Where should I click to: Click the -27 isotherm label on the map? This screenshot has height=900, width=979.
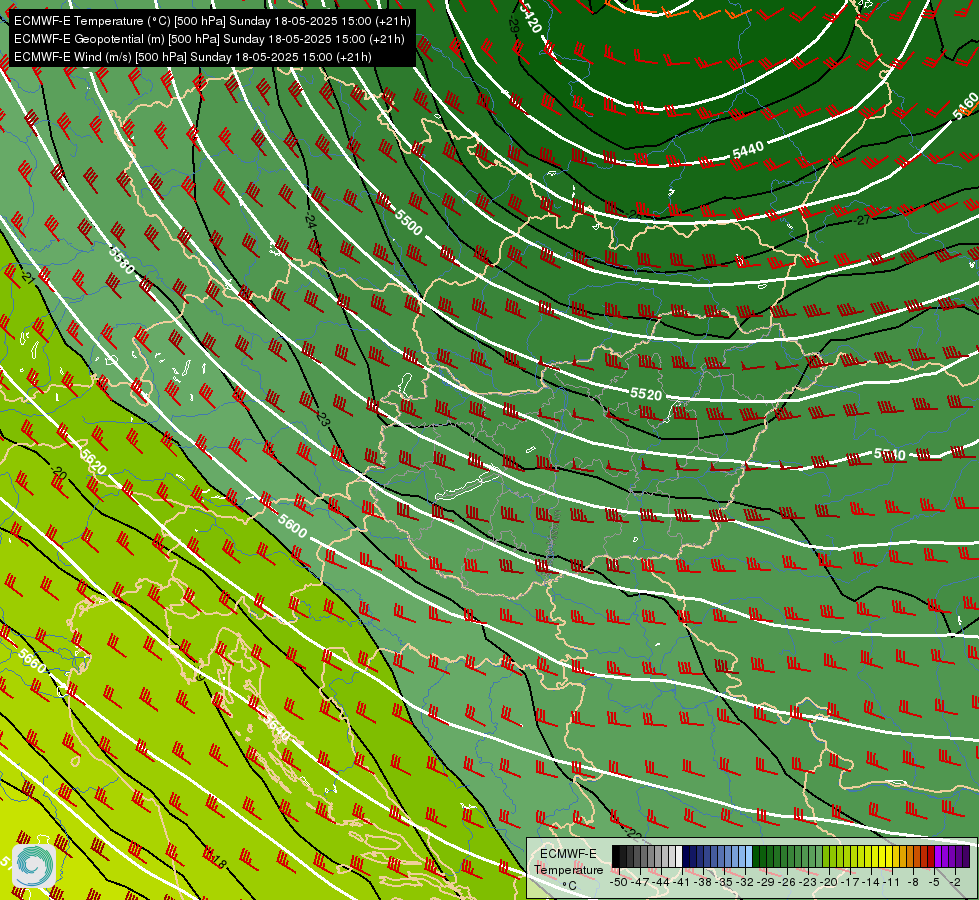point(862,220)
